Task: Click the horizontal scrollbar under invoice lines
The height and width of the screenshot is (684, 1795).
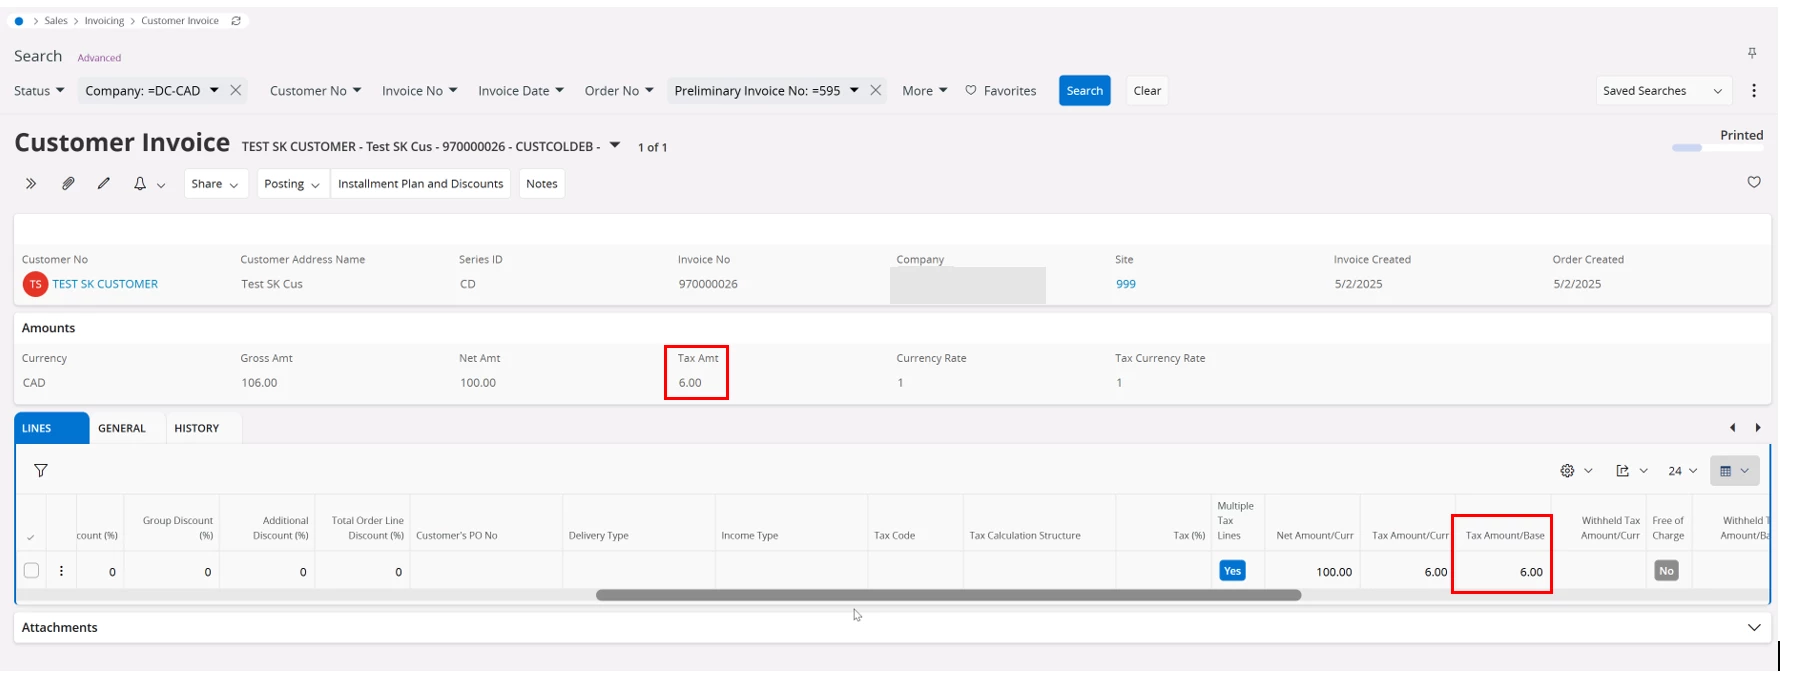Action: coord(947,595)
